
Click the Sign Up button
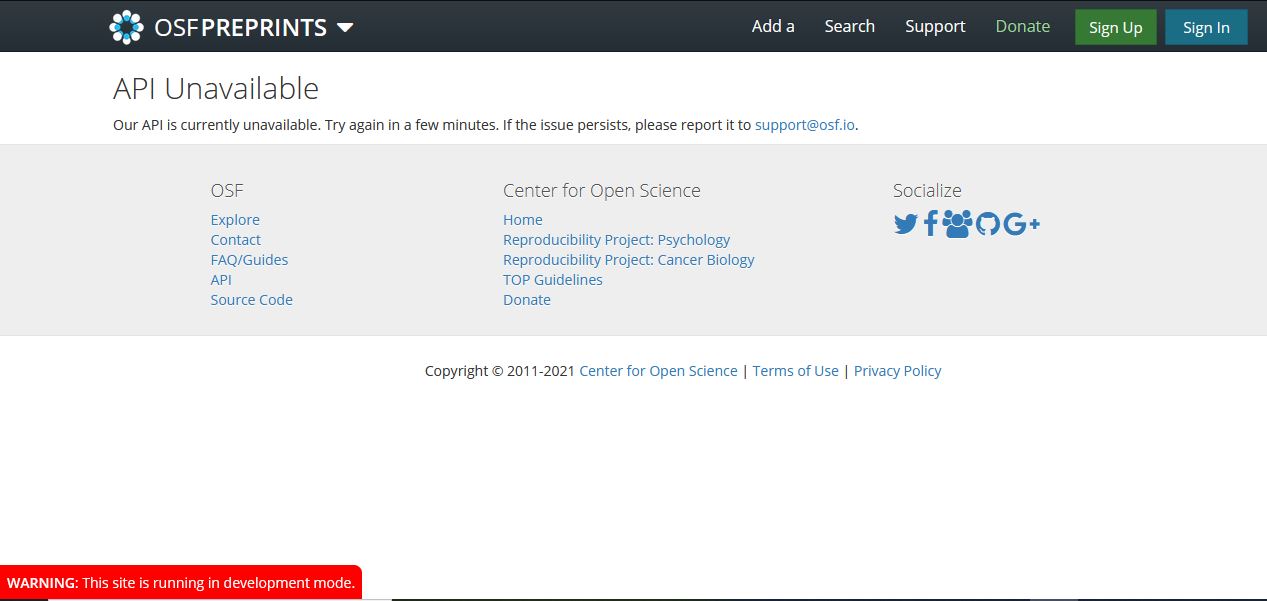click(1116, 27)
